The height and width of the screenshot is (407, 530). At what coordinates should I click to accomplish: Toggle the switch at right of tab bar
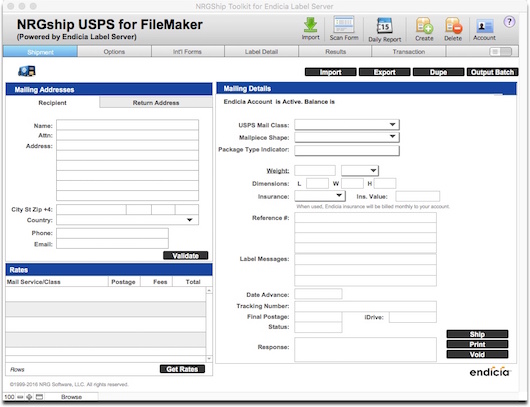501,52
